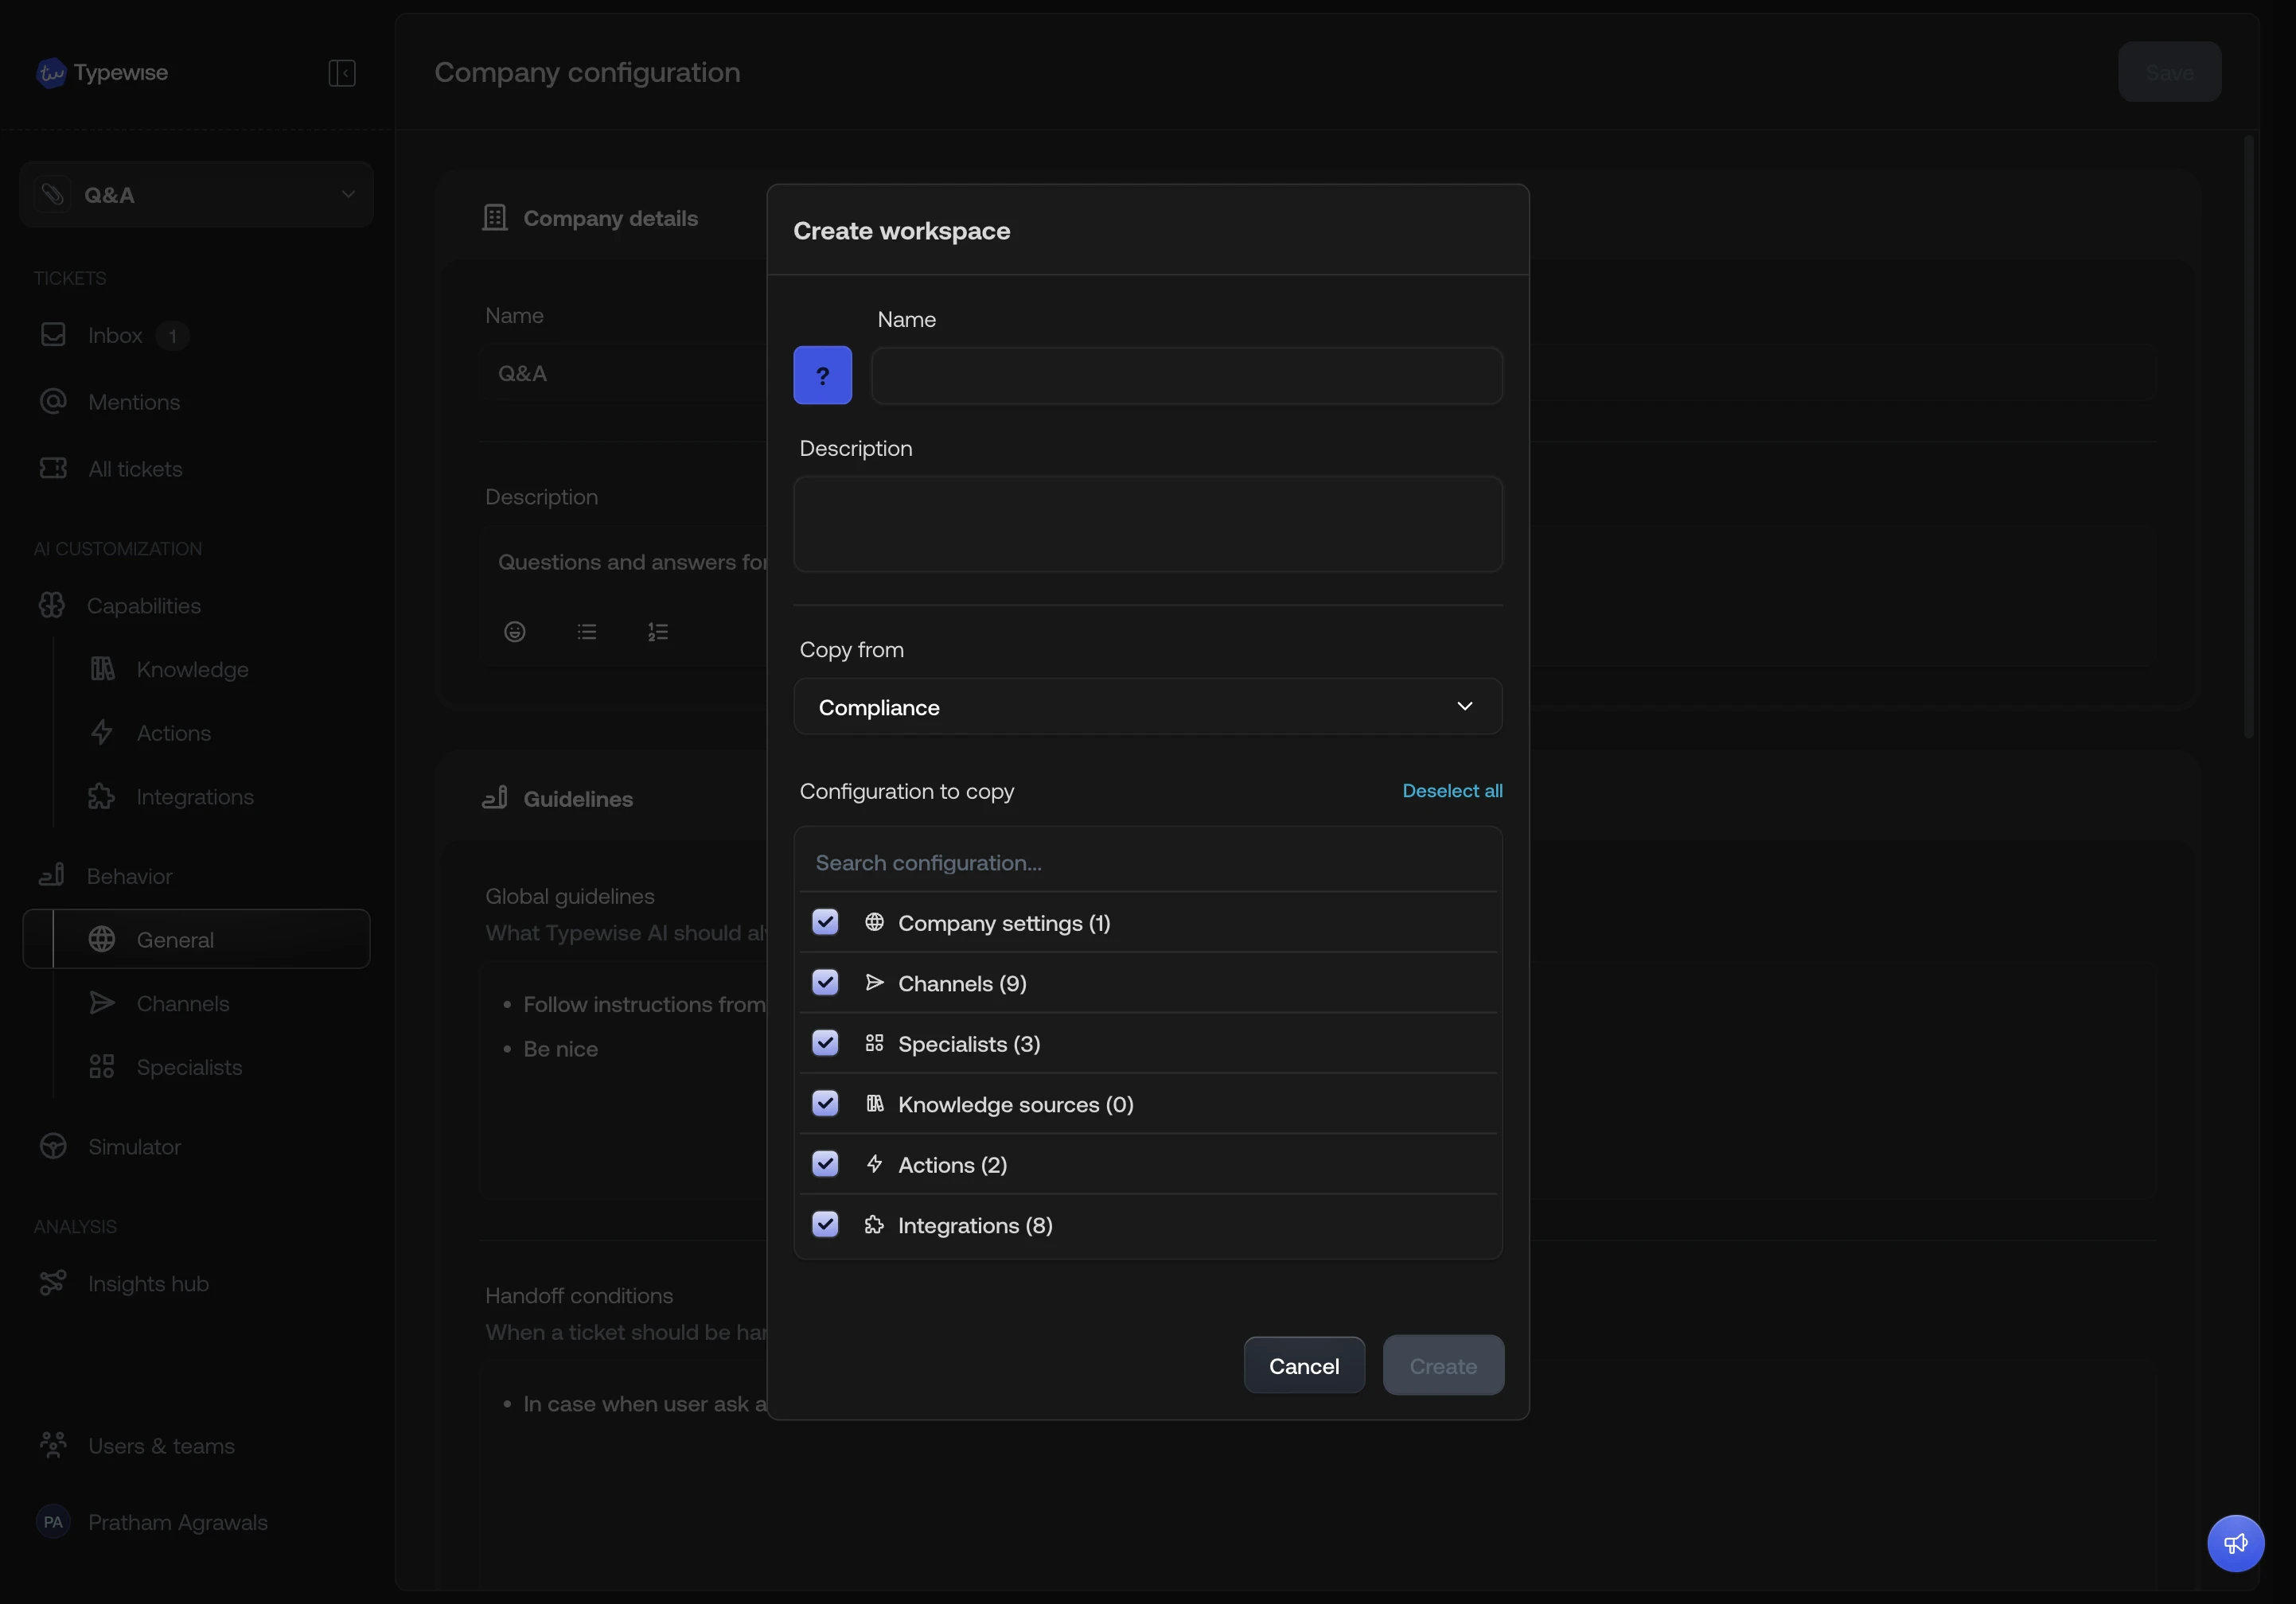
Task: Open the Compliance copy-from dropdown
Action: click(1147, 707)
